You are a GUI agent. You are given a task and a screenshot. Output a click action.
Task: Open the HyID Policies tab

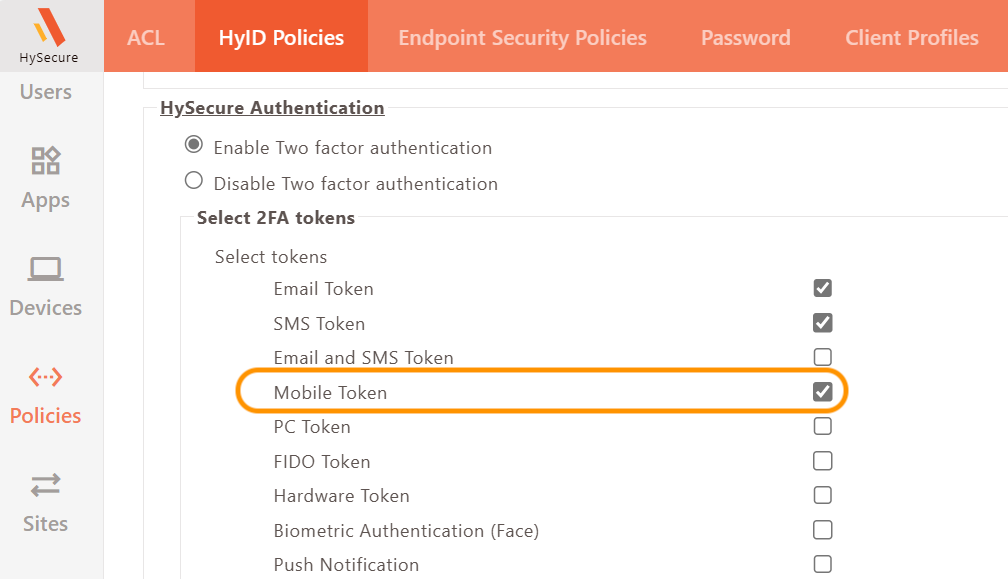pos(281,38)
